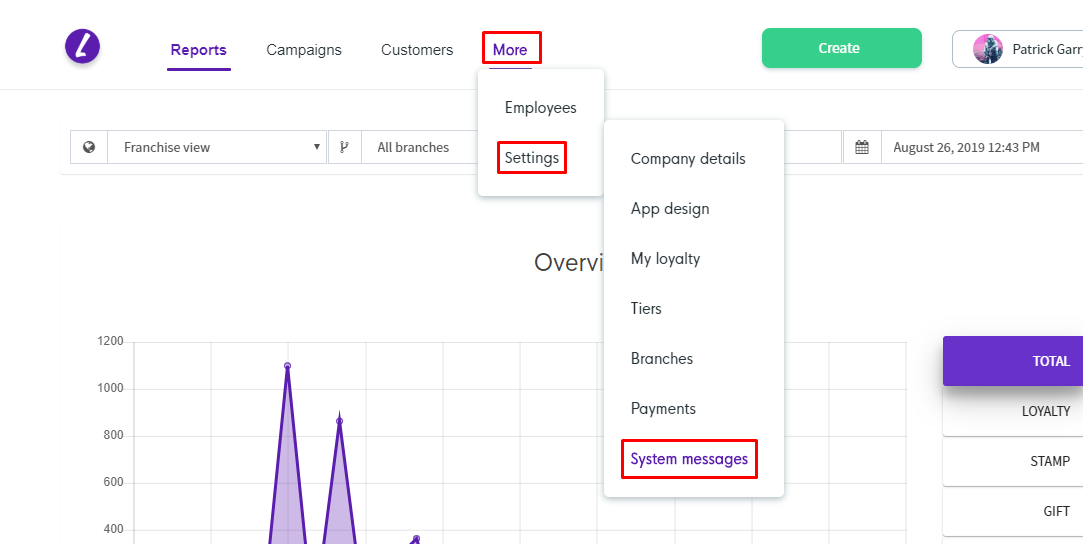
Task: Click the green Create button
Action: (x=842, y=48)
